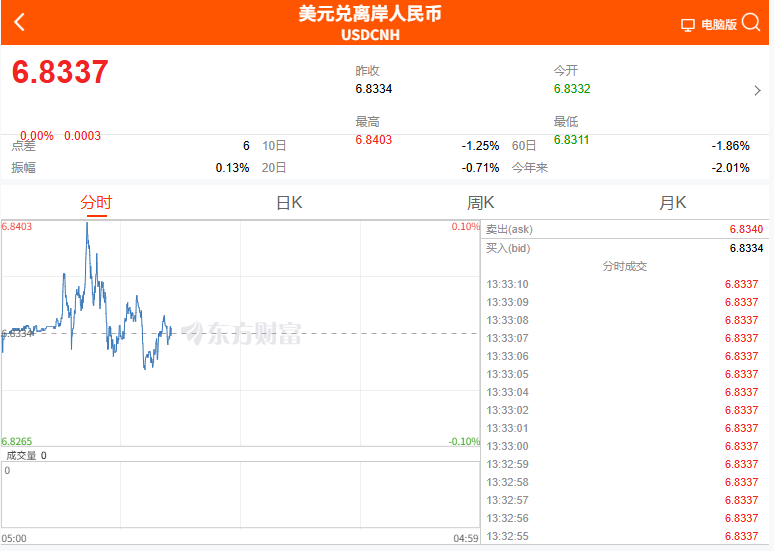Switch to the 电脑版 desktop version

[718, 25]
